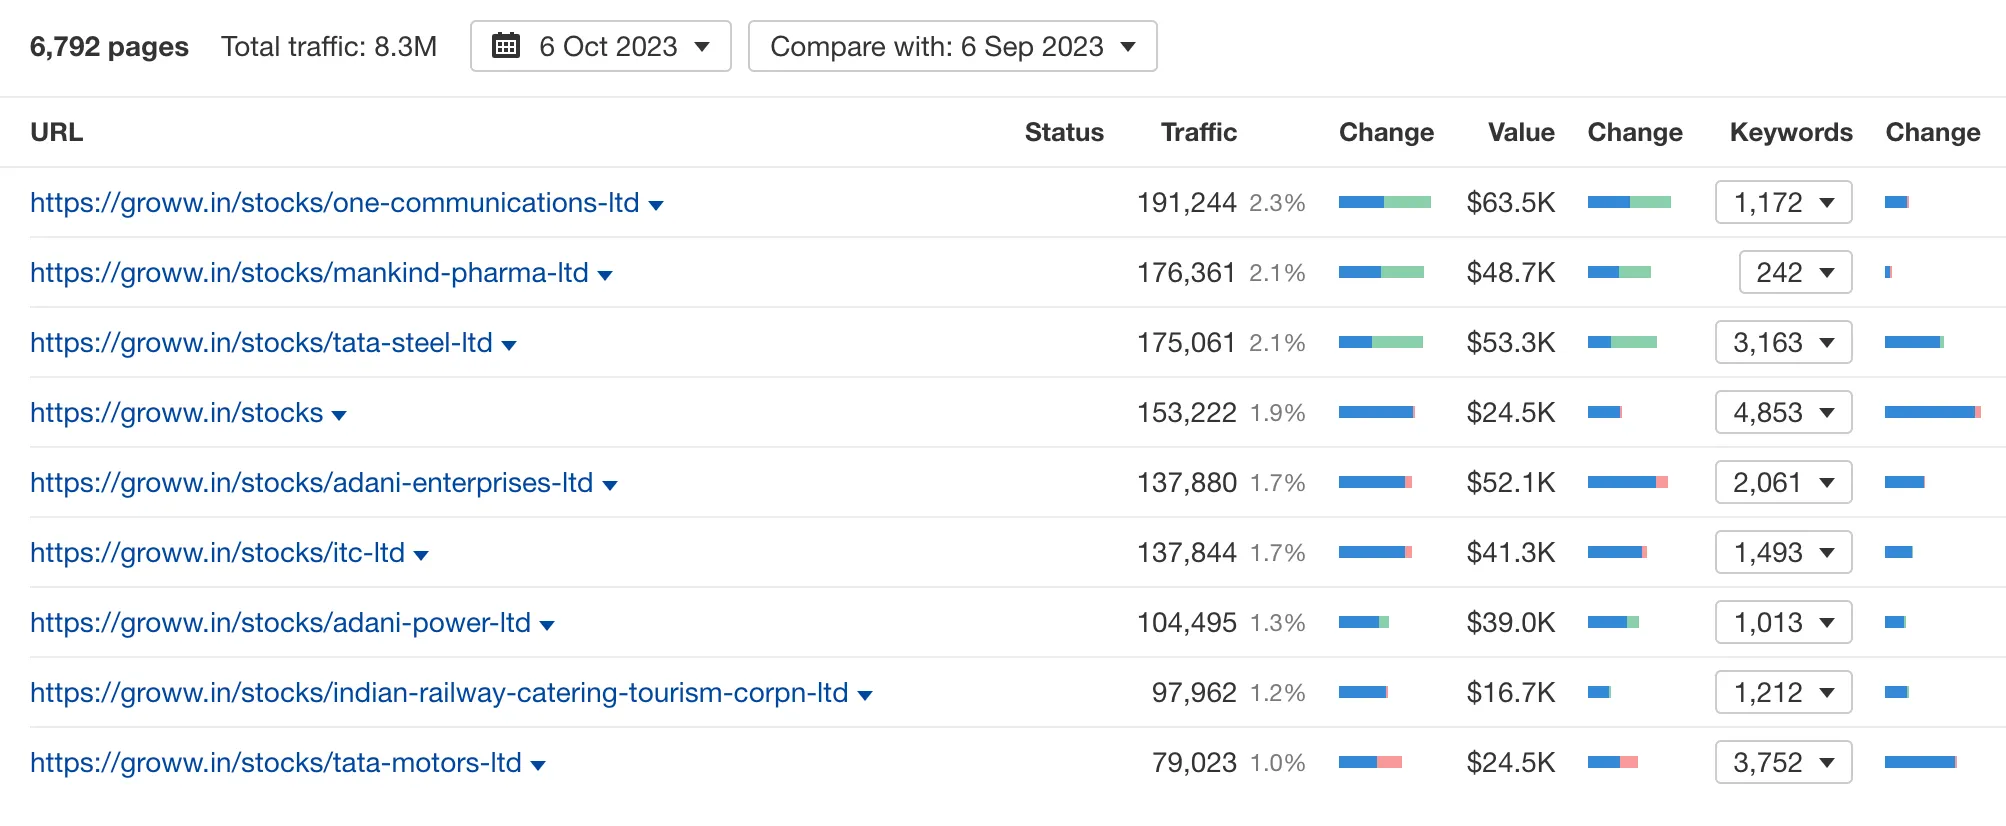Open the 4,853 keywords dropdown
The height and width of the screenshot is (826, 2006).
tap(1784, 412)
